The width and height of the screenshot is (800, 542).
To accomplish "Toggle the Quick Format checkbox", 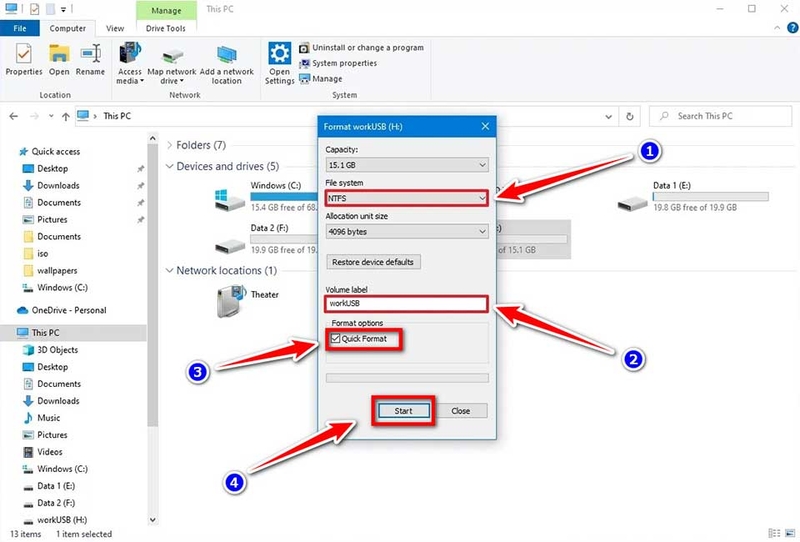I will coord(335,338).
